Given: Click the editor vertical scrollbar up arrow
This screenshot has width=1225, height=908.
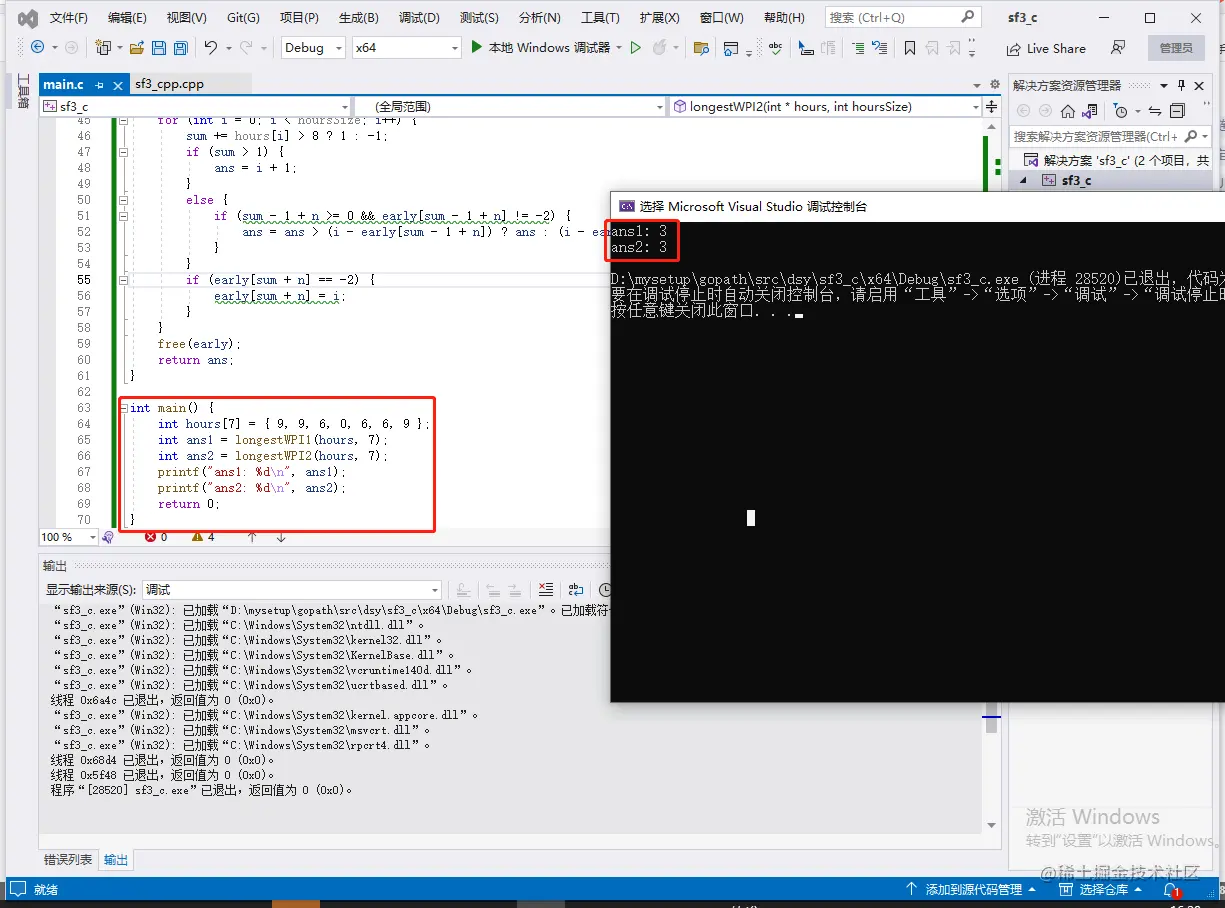Looking at the screenshot, I should click(x=992, y=126).
